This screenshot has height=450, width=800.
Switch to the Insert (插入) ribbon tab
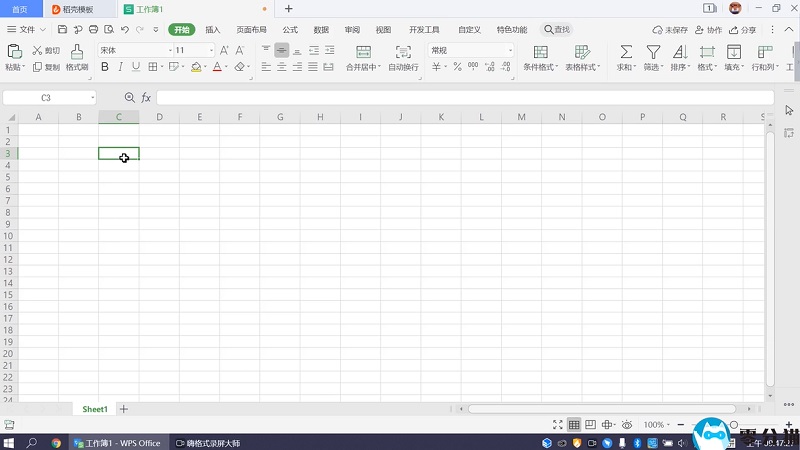(x=213, y=30)
